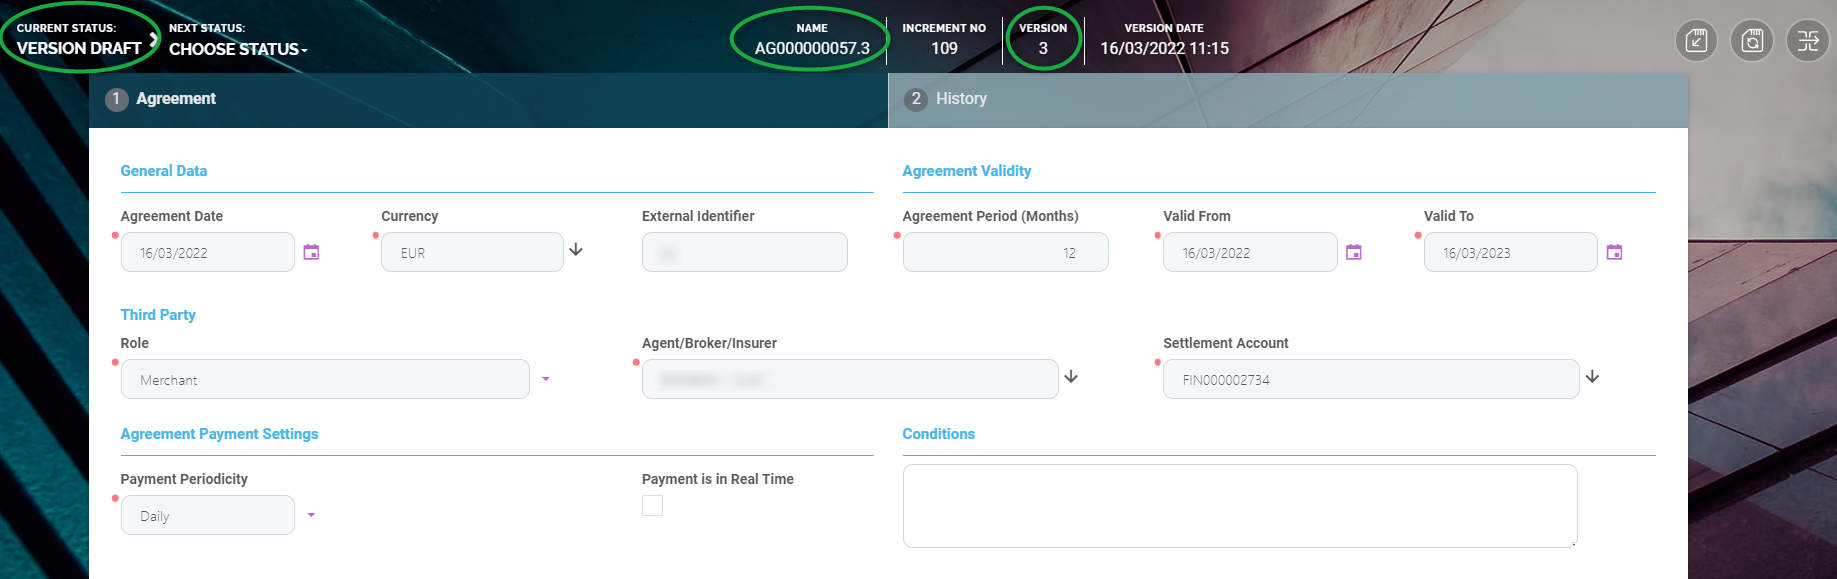This screenshot has height=579, width=1837.
Task: Expand the Role dropdown
Action: point(546,379)
